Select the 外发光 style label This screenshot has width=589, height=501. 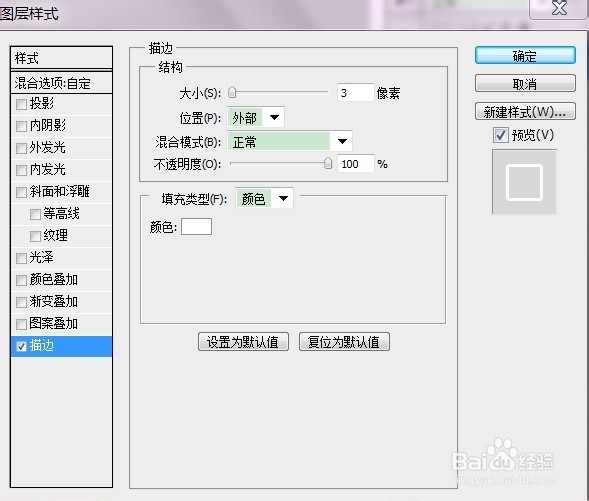[47, 147]
